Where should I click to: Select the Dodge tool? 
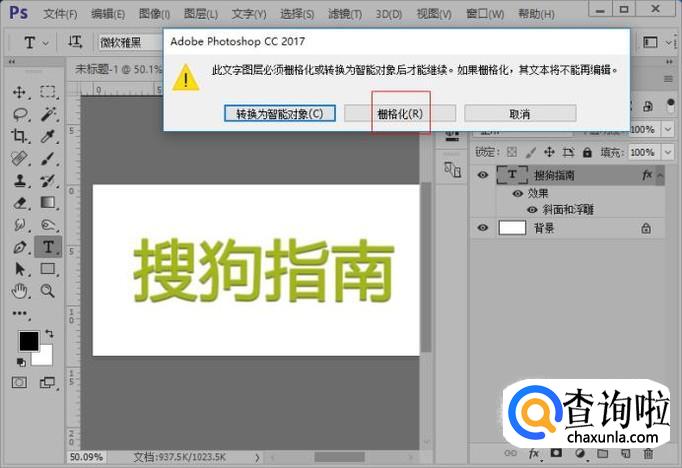tap(47, 225)
